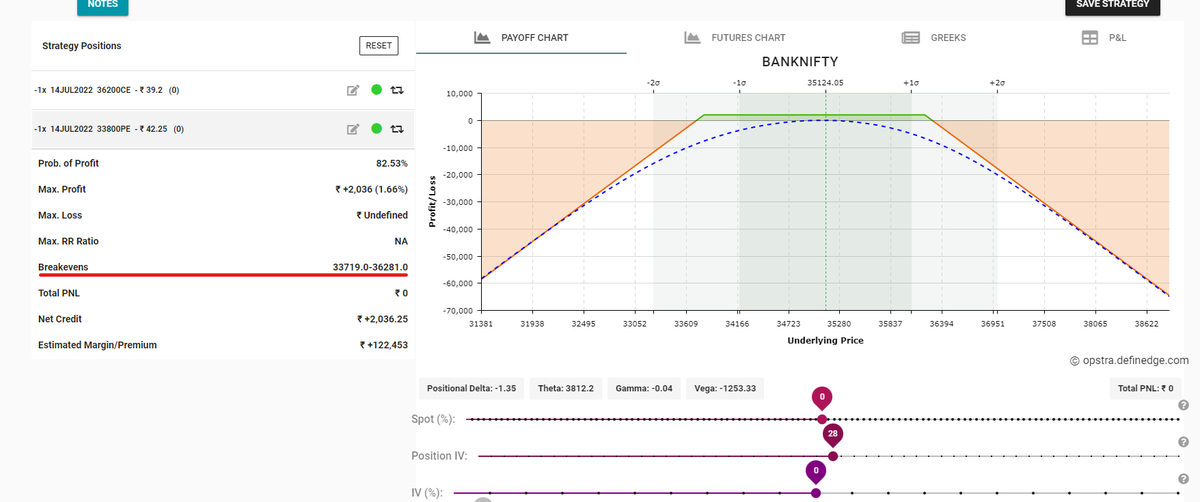Click the Max. Profit value +2,036
The image size is (1200, 502).
point(371,189)
